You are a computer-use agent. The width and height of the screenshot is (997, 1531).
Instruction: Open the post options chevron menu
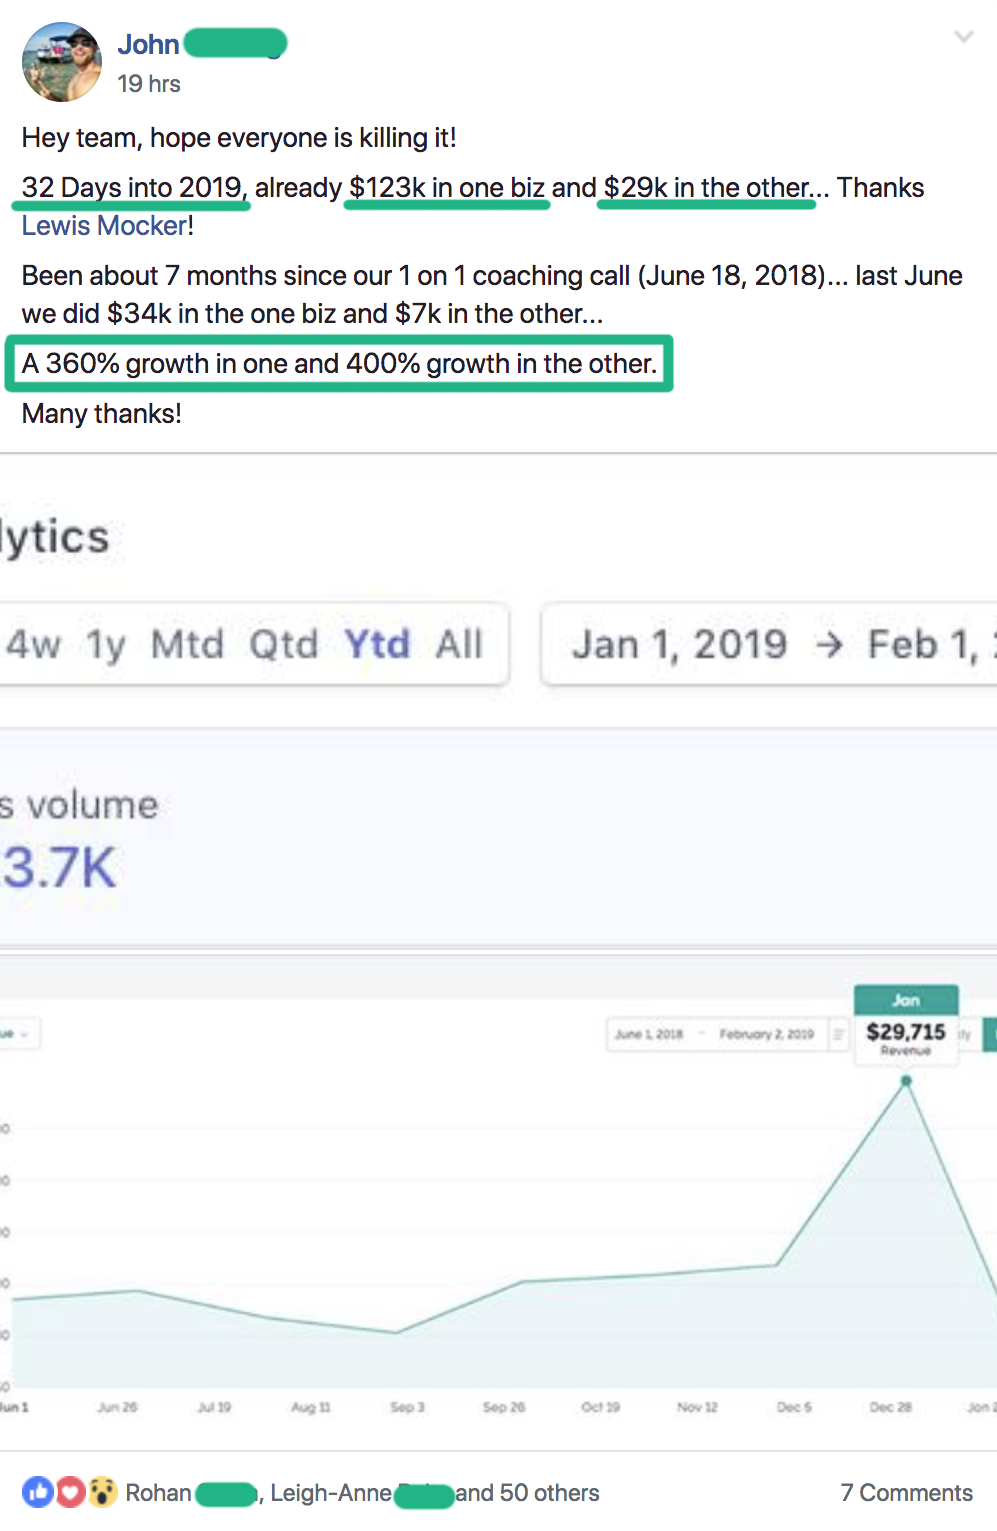pos(963,38)
